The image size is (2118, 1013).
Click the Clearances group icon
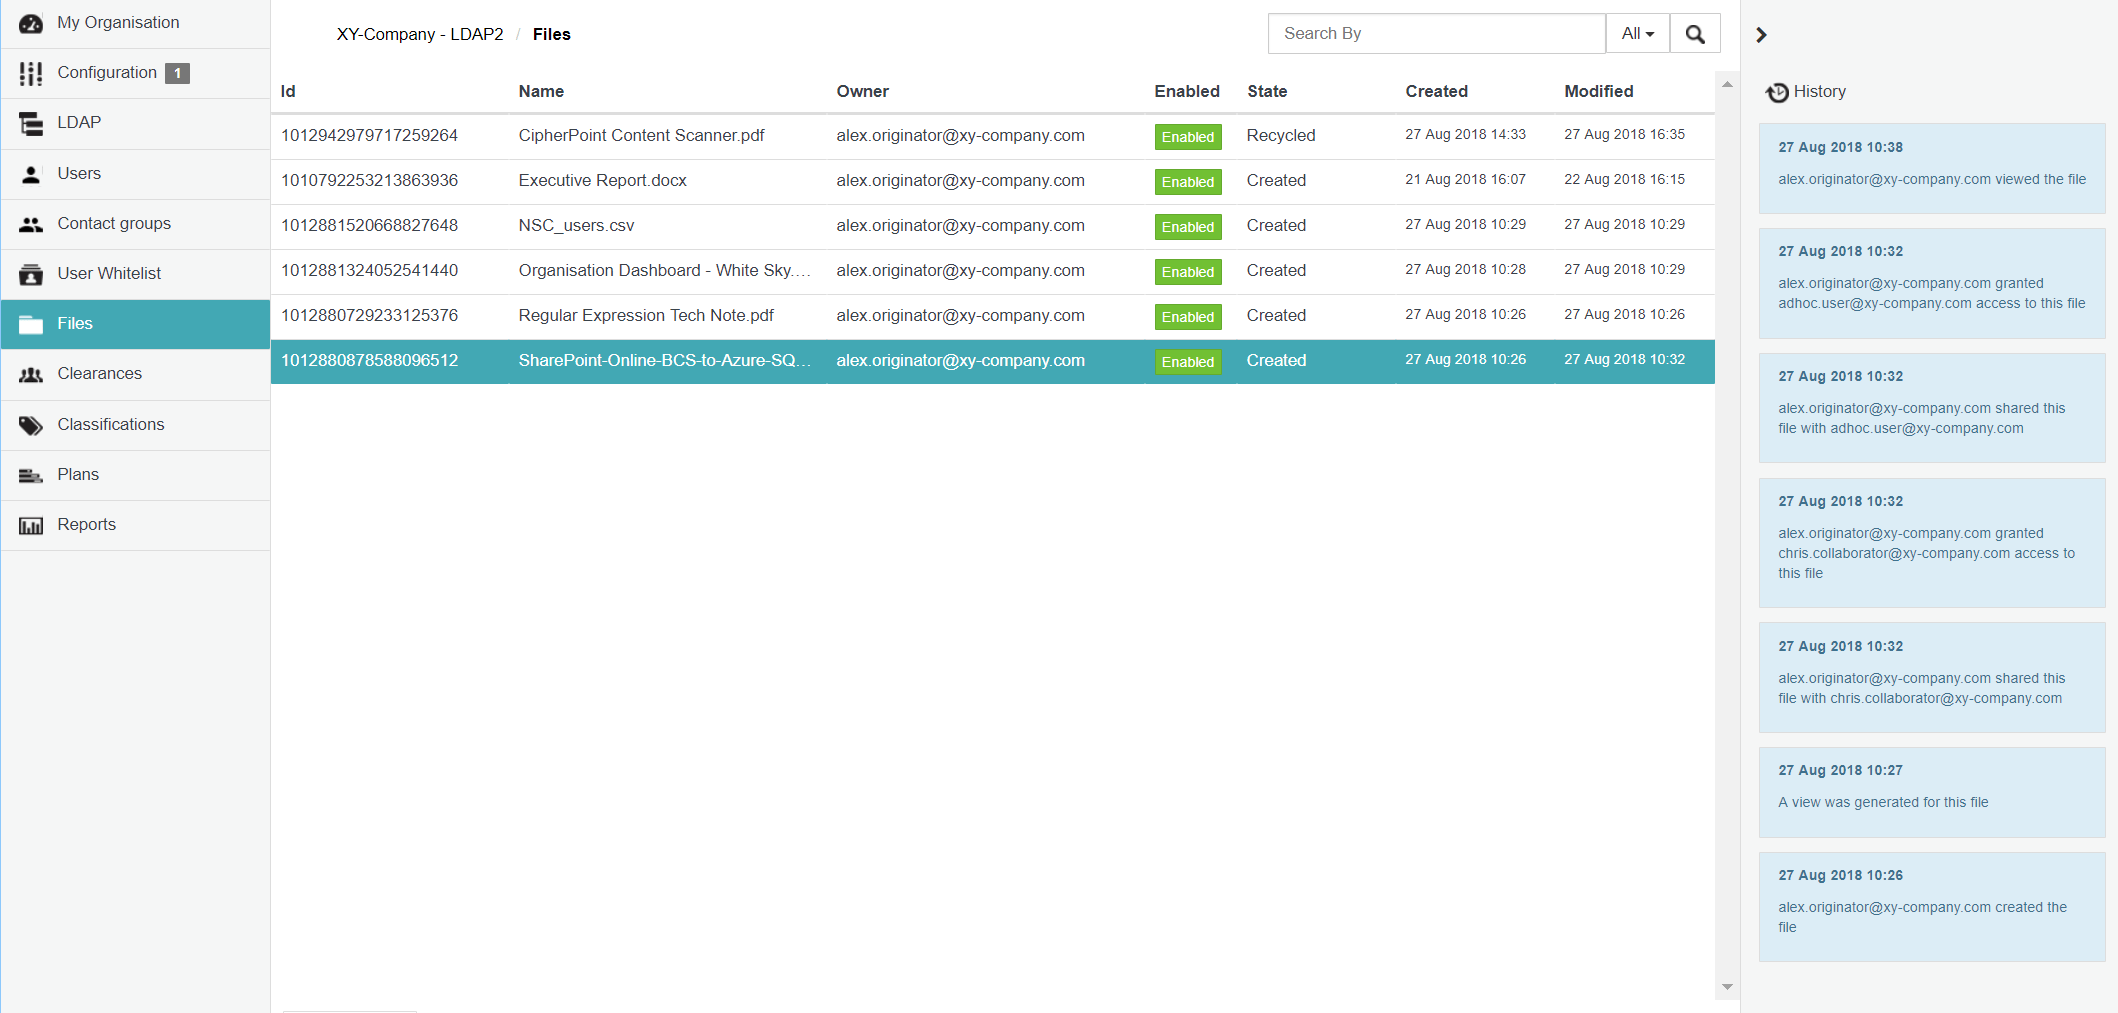point(31,374)
